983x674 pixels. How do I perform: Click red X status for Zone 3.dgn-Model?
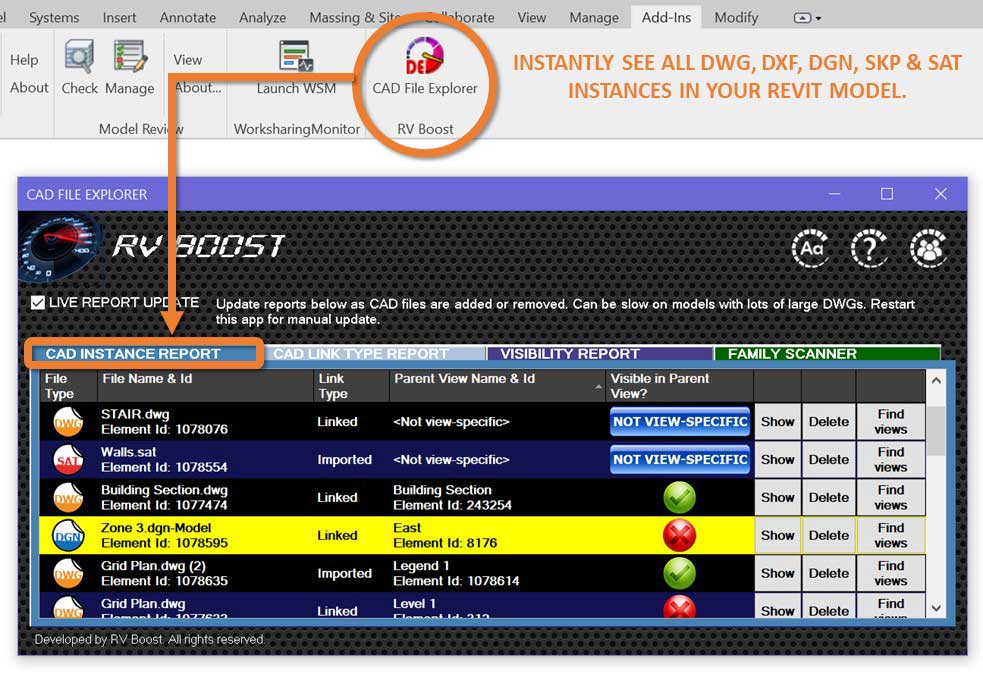click(x=680, y=535)
